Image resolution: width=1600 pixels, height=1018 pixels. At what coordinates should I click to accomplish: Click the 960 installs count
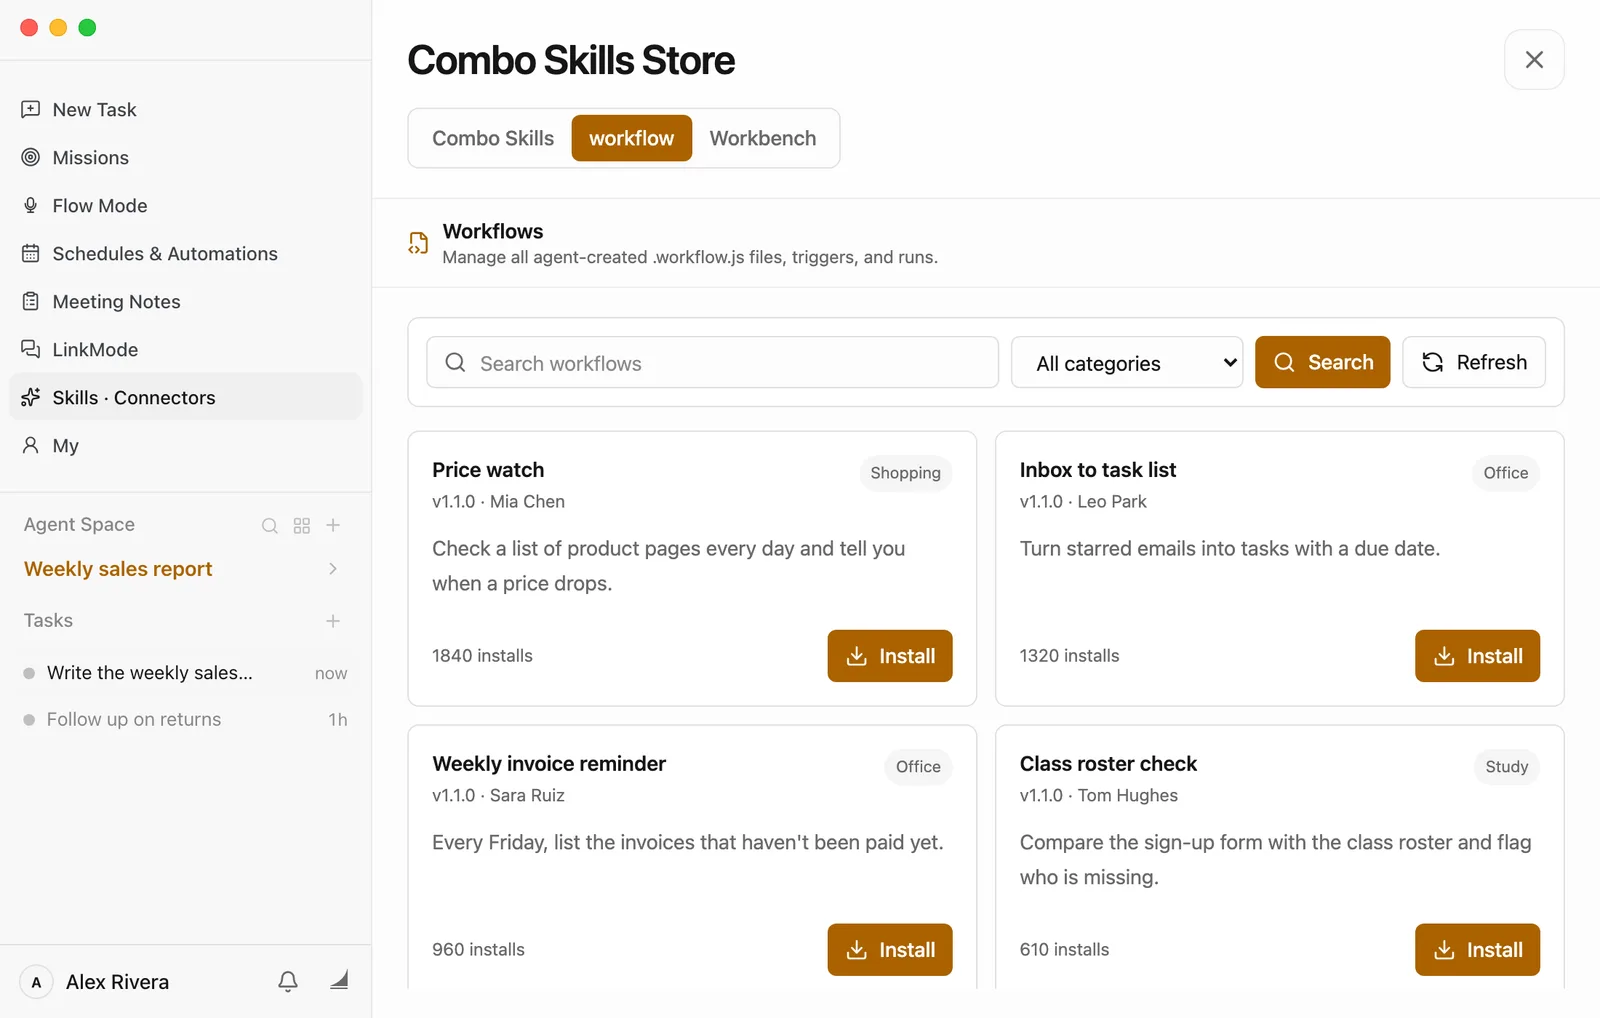click(x=478, y=950)
